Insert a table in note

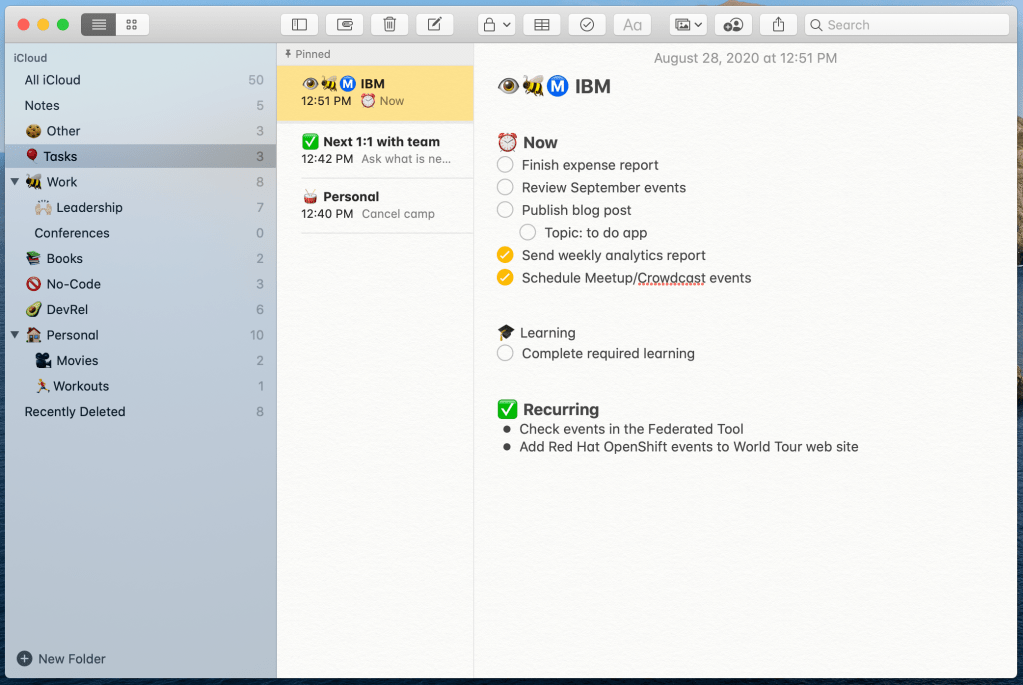(541, 25)
